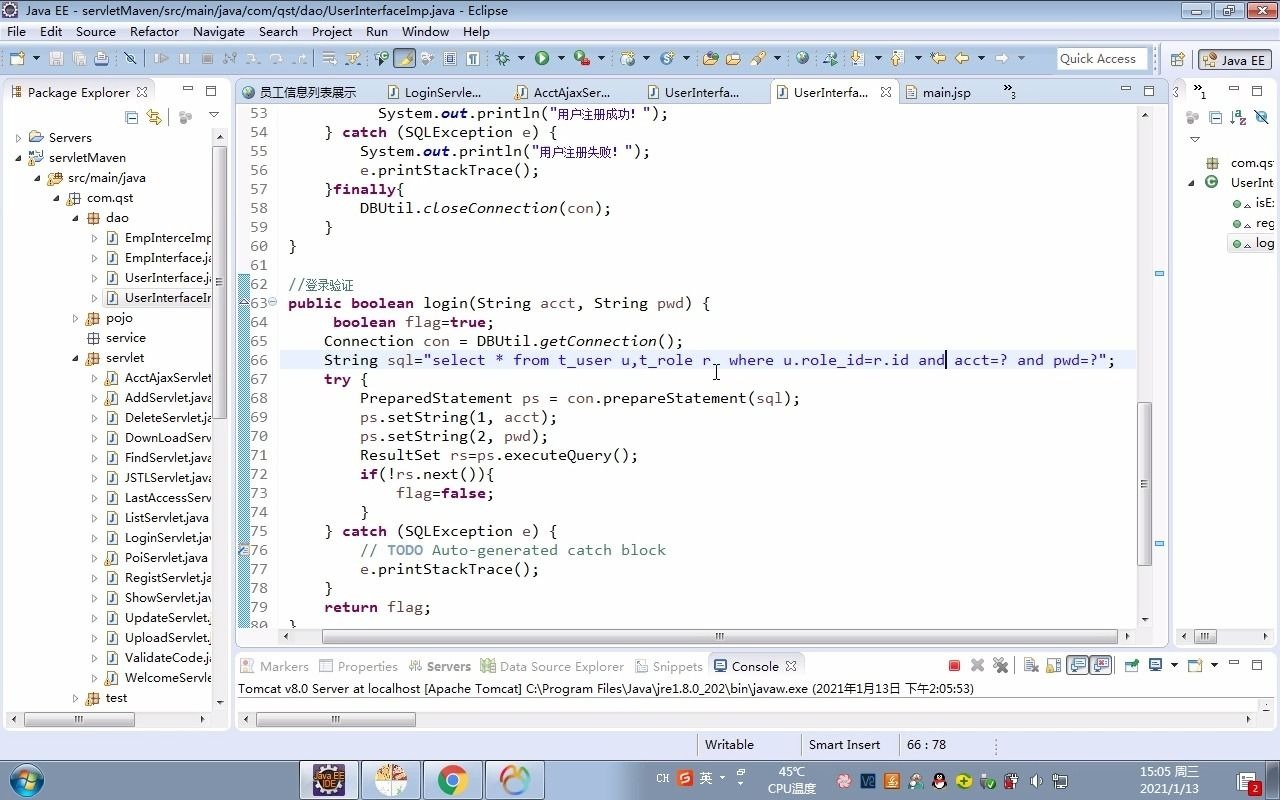Select the service package in tree

coord(116,338)
